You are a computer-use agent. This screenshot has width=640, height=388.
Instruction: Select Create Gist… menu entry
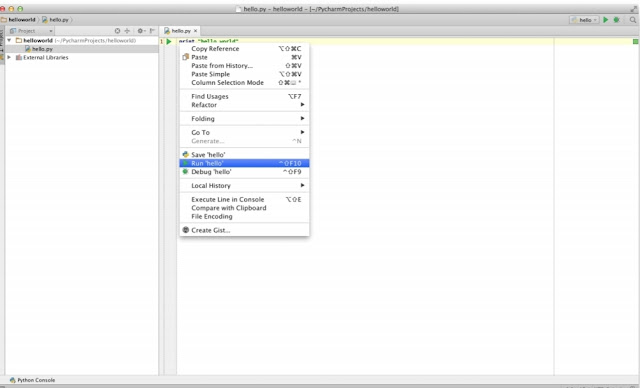[x=244, y=230]
